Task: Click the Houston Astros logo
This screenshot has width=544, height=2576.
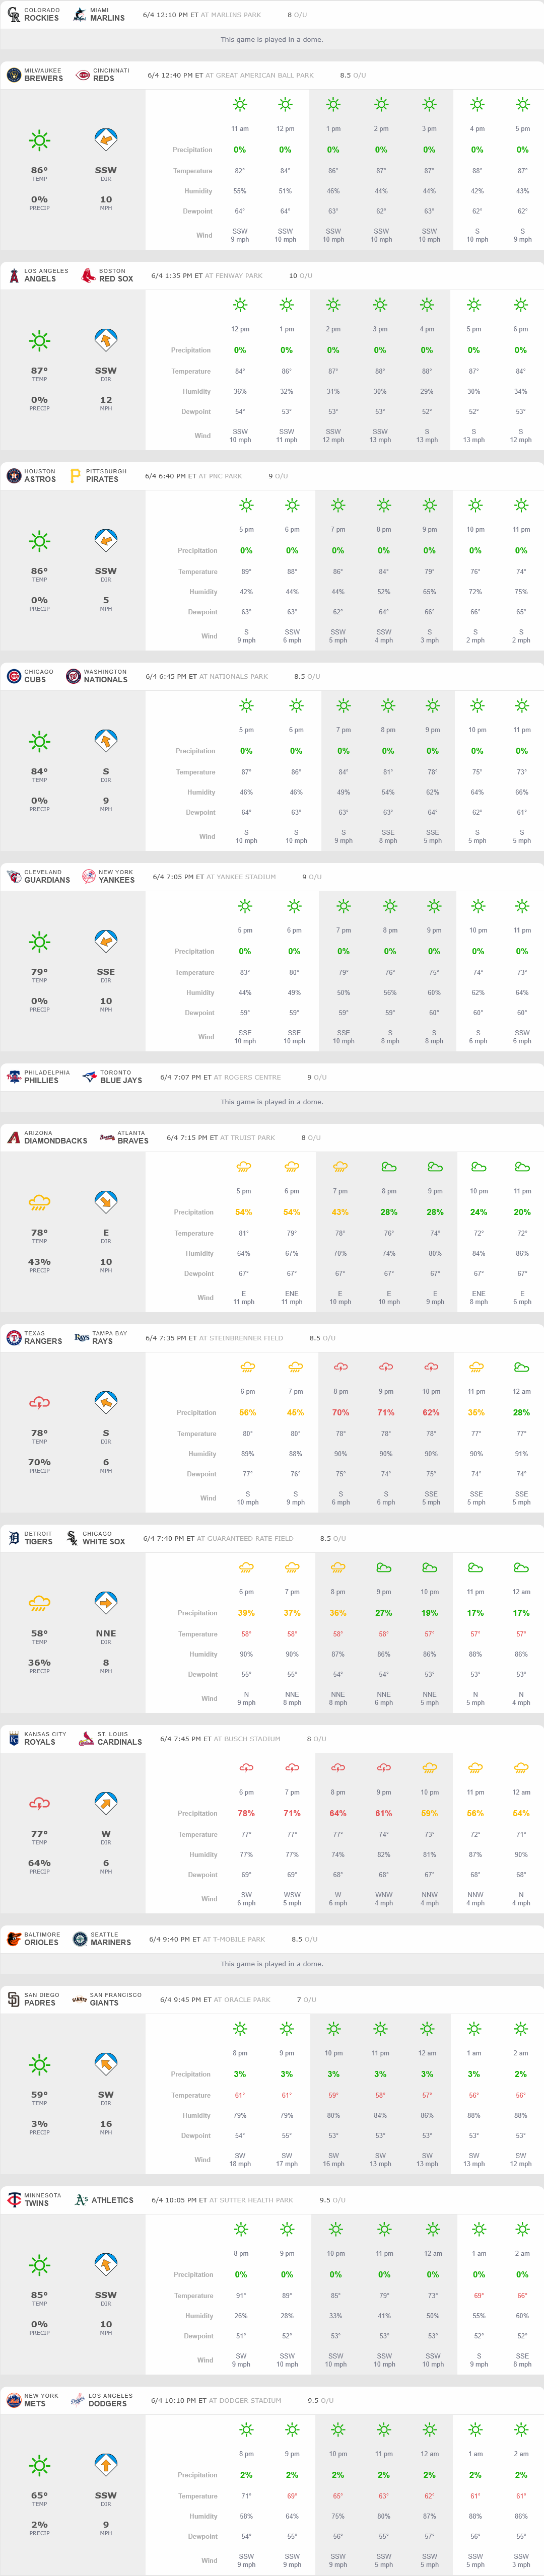Action: point(14,476)
